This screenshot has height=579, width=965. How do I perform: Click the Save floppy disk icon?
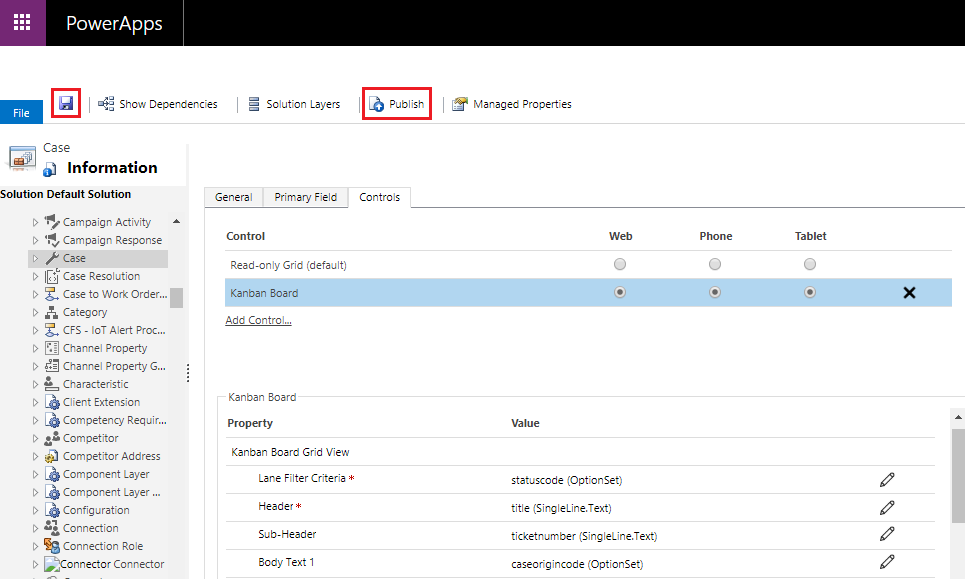pos(66,103)
